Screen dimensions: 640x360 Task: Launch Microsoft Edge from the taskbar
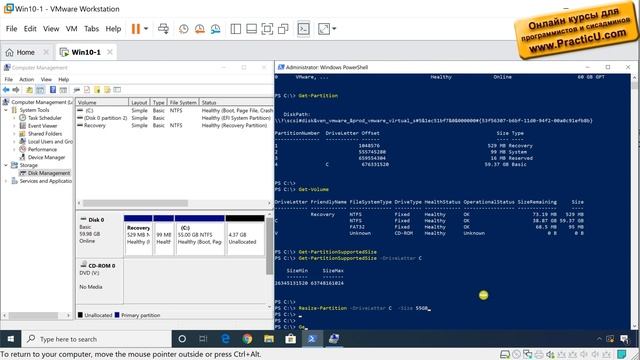225,339
